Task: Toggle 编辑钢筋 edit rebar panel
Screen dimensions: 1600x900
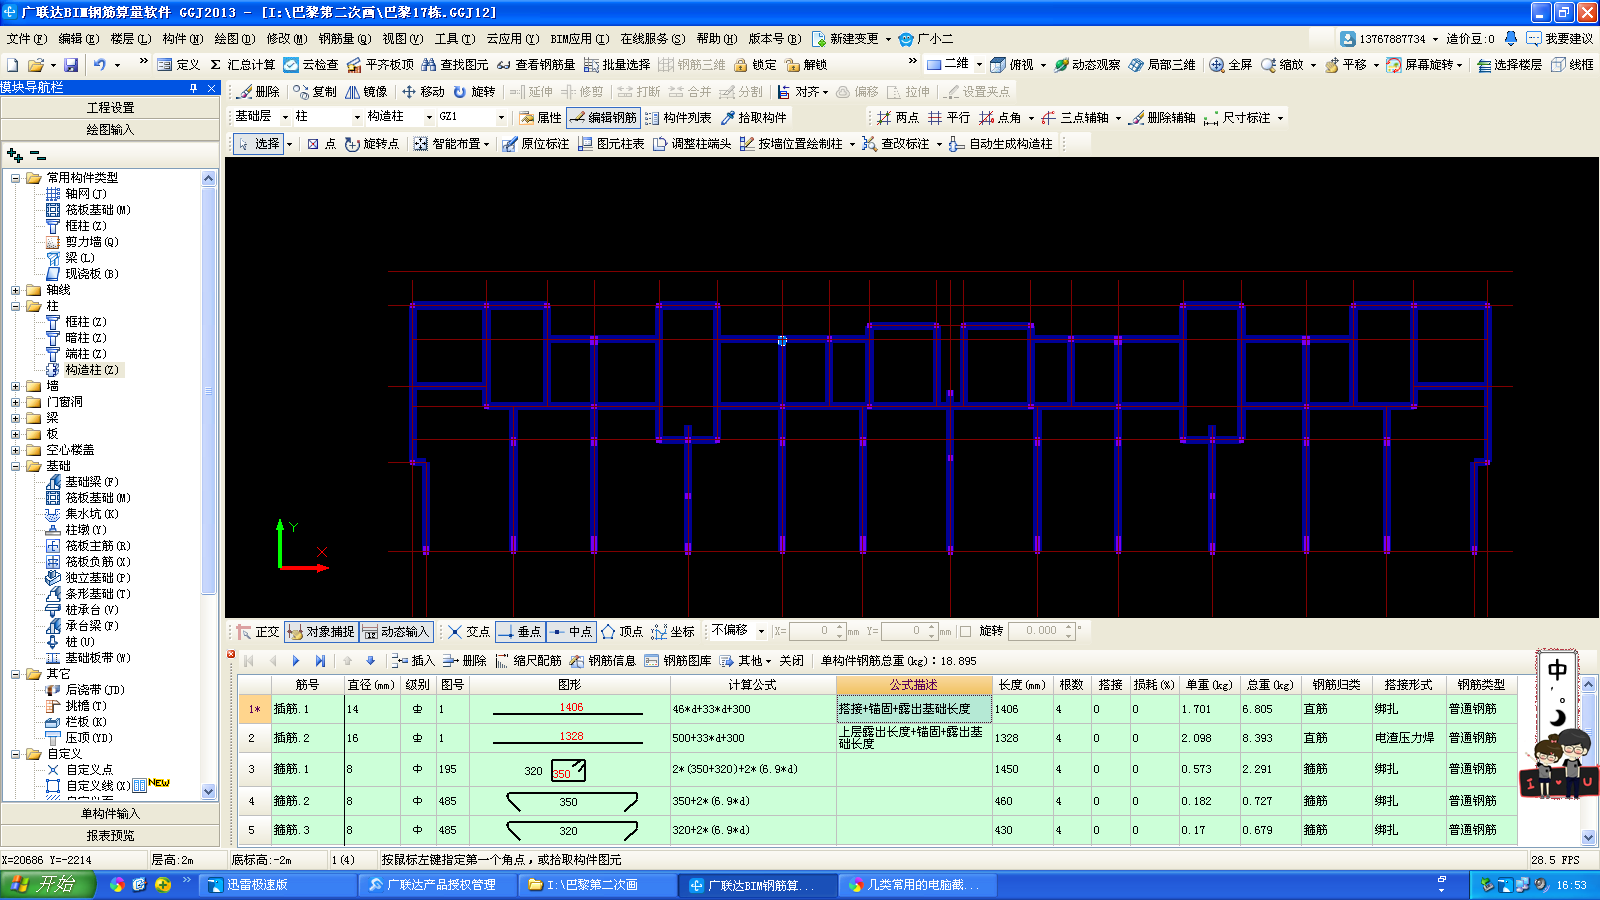Action: coord(603,117)
